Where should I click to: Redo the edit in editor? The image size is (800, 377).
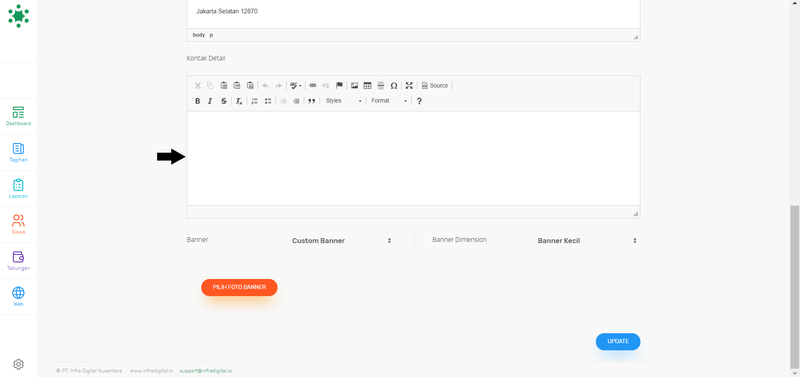click(x=279, y=86)
